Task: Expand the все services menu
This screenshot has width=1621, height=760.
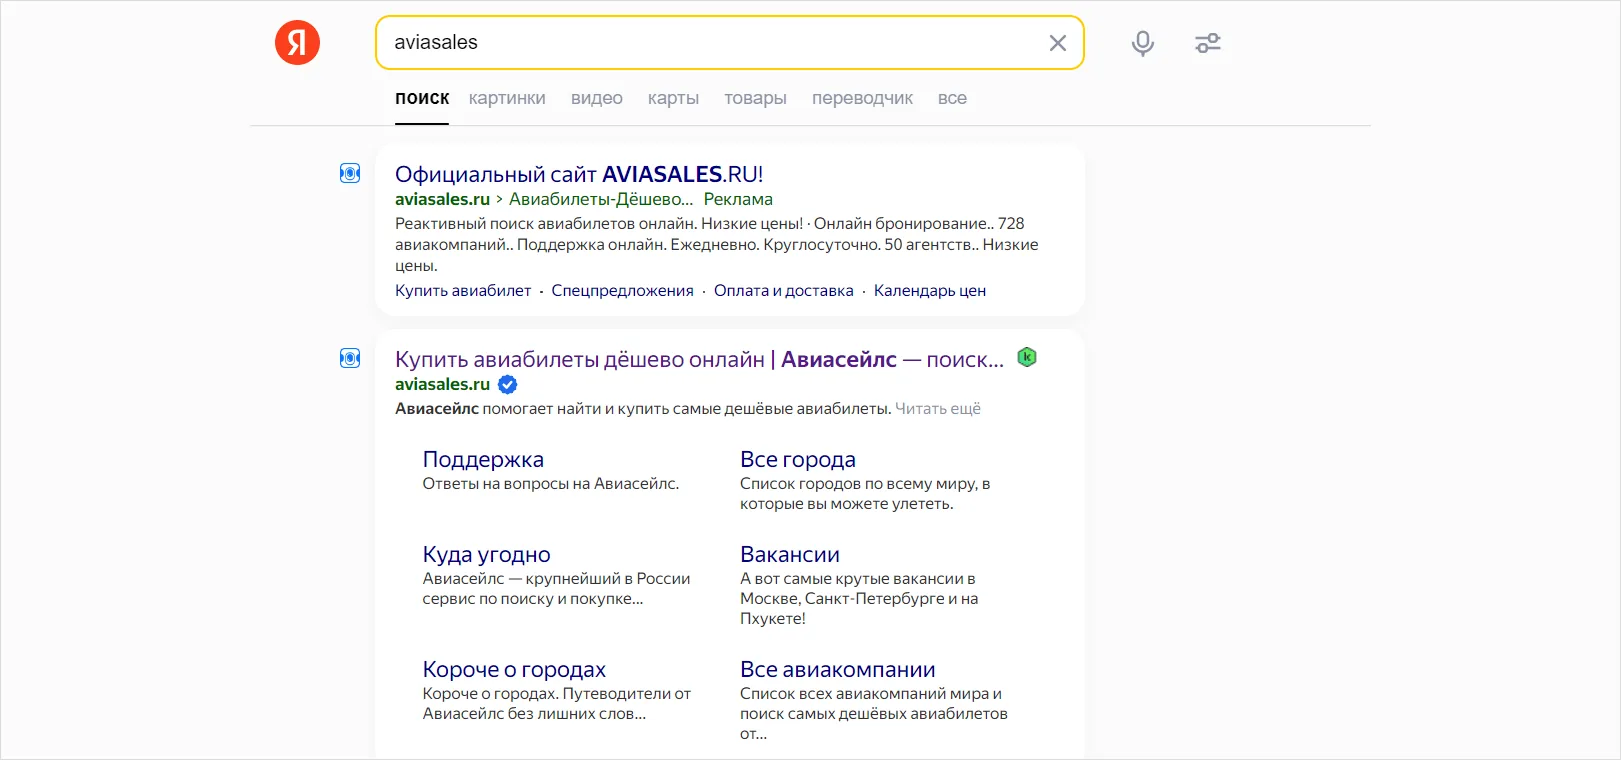Action: tap(952, 98)
